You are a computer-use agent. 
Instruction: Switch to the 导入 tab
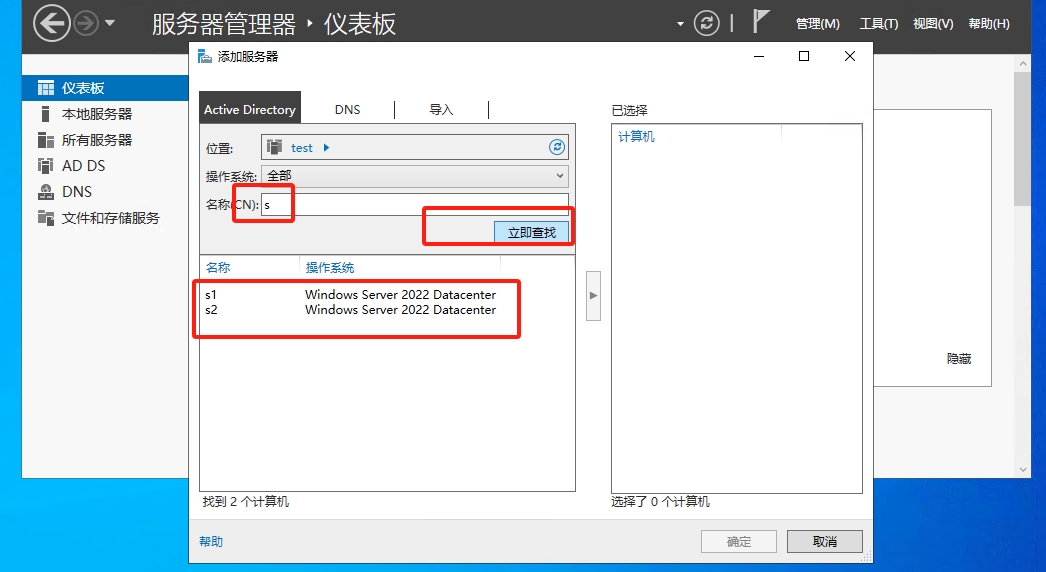(x=441, y=109)
